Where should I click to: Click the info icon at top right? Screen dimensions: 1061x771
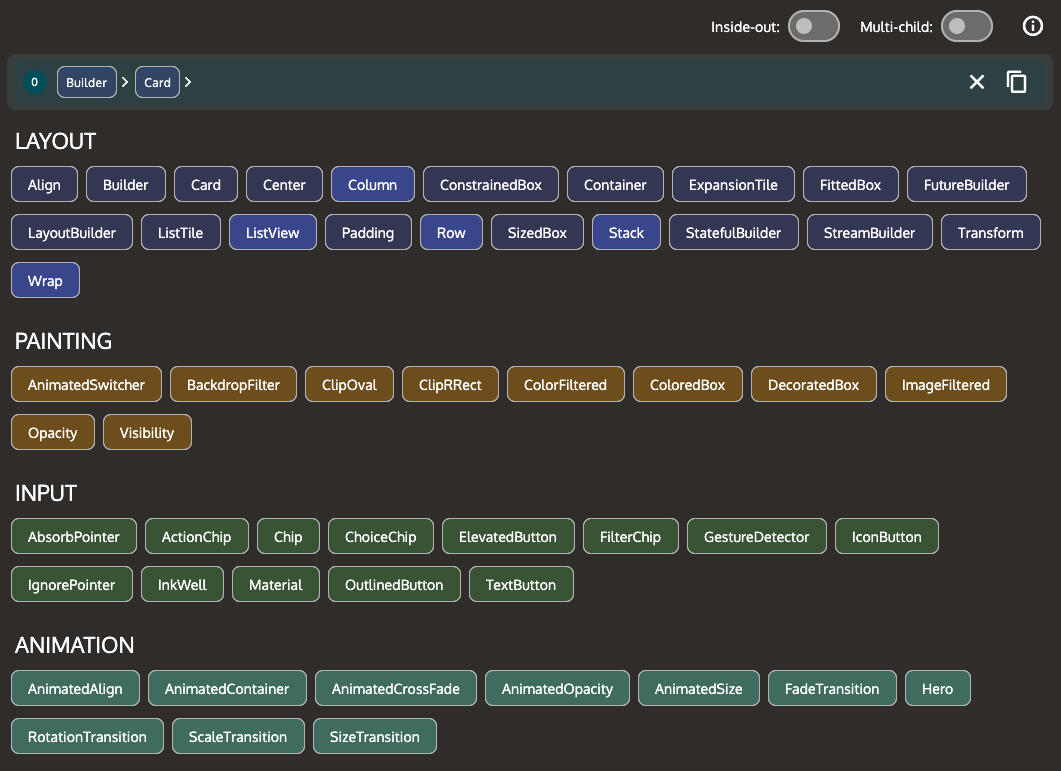(1033, 27)
